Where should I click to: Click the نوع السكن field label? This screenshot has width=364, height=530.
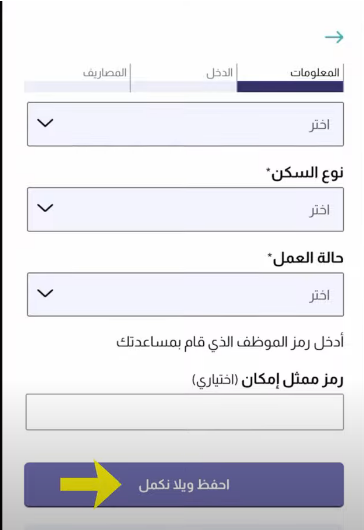305,173
